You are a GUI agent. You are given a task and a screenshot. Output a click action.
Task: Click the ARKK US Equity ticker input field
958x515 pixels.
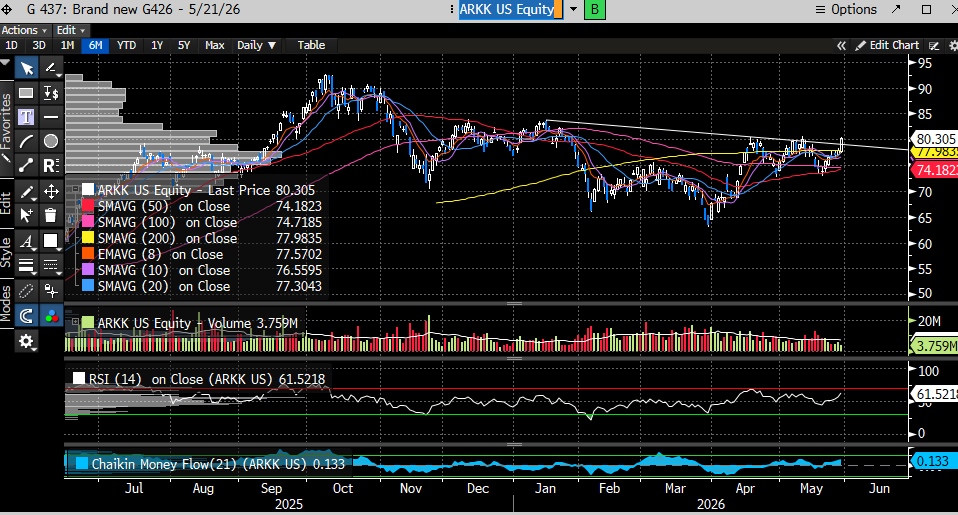coord(511,9)
